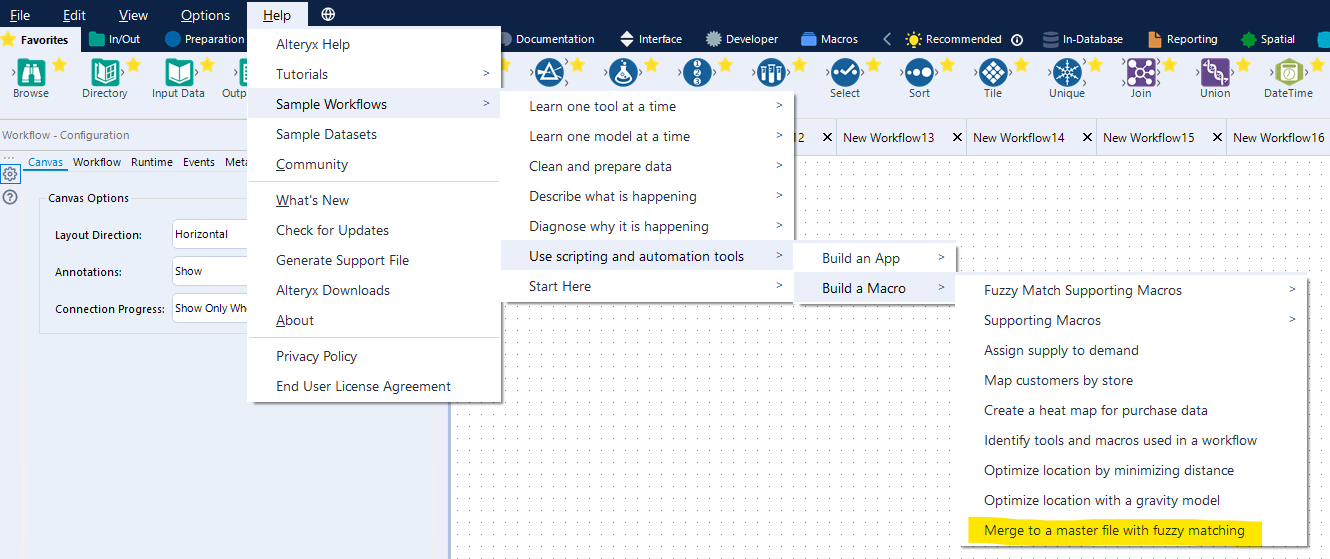
Task: Expand Clean and prepare data submenu
Action: (x=647, y=166)
